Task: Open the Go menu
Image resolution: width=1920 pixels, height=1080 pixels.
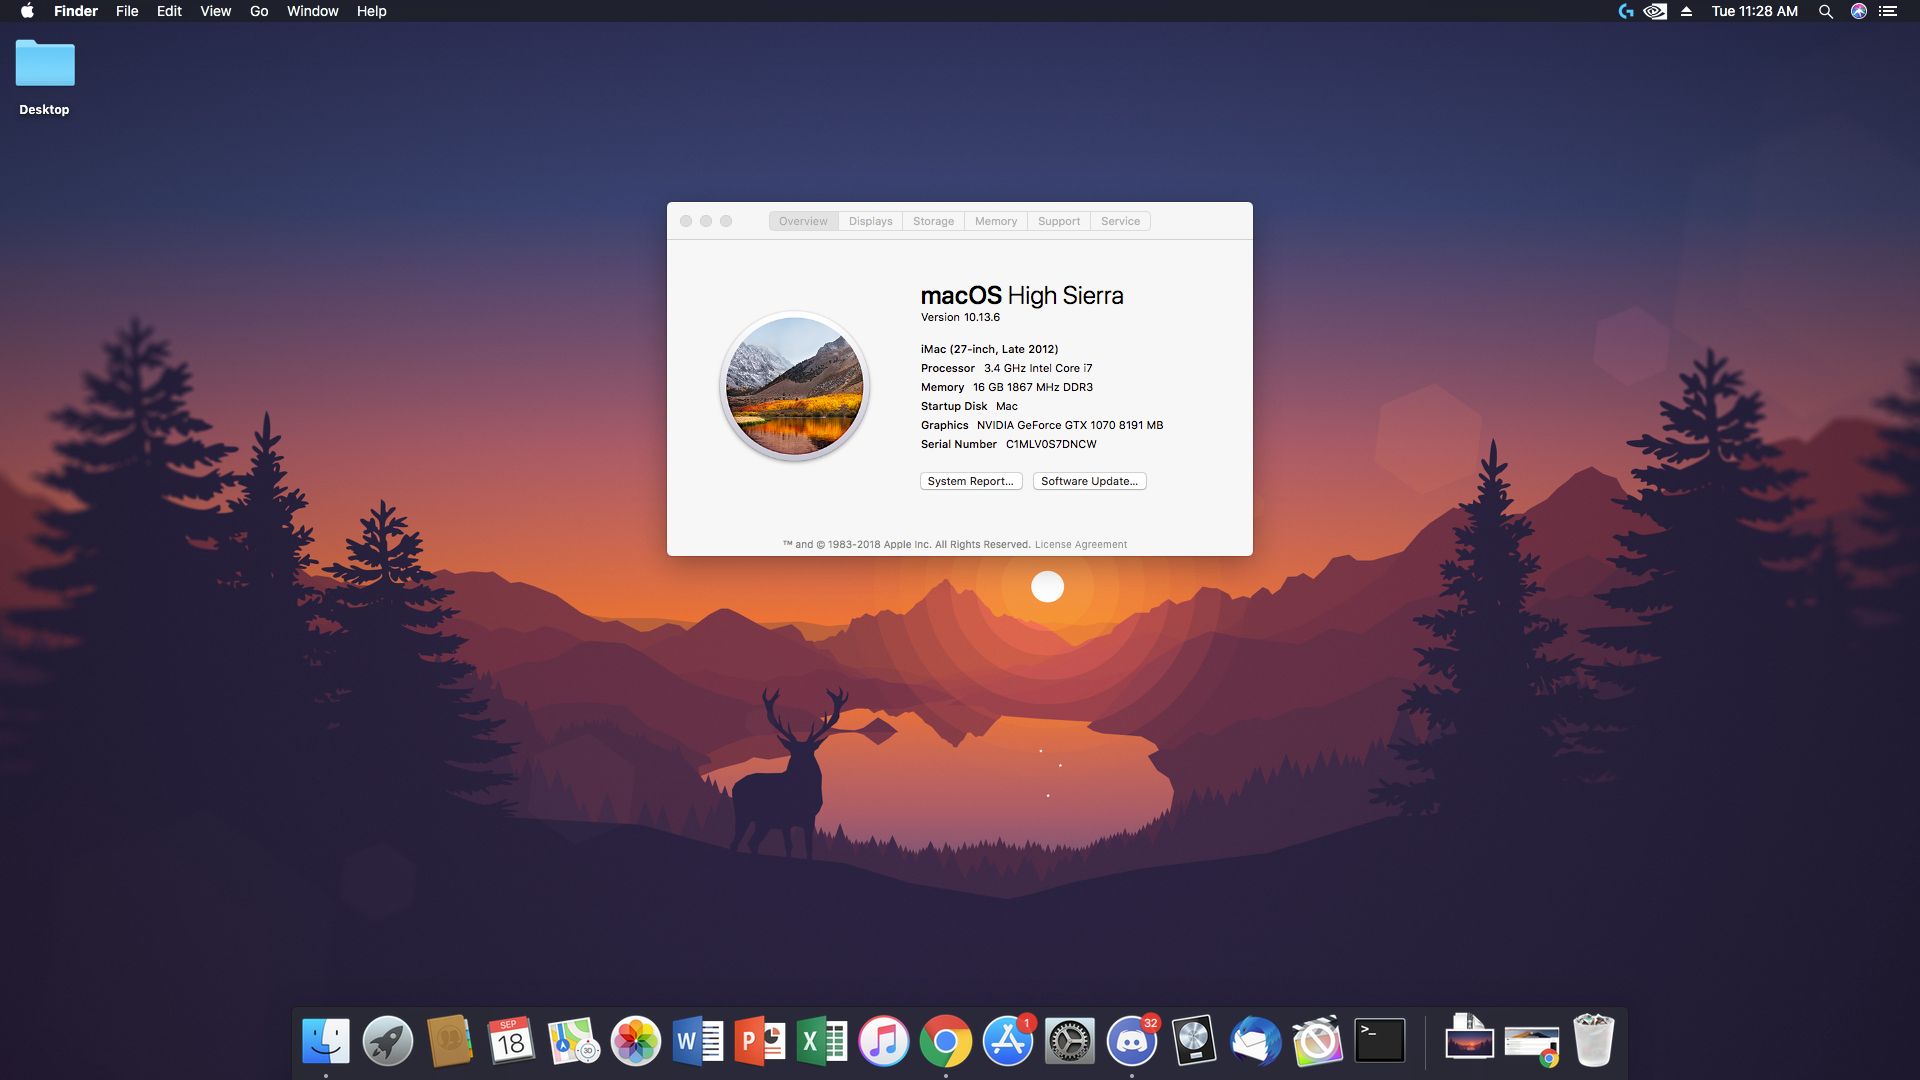Action: [257, 11]
